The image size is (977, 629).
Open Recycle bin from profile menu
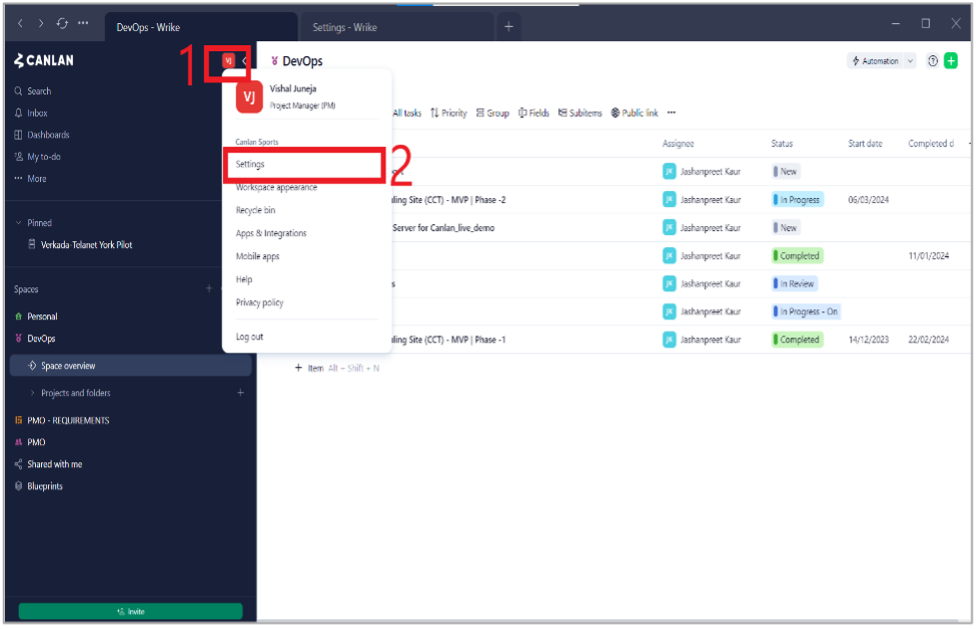255,211
